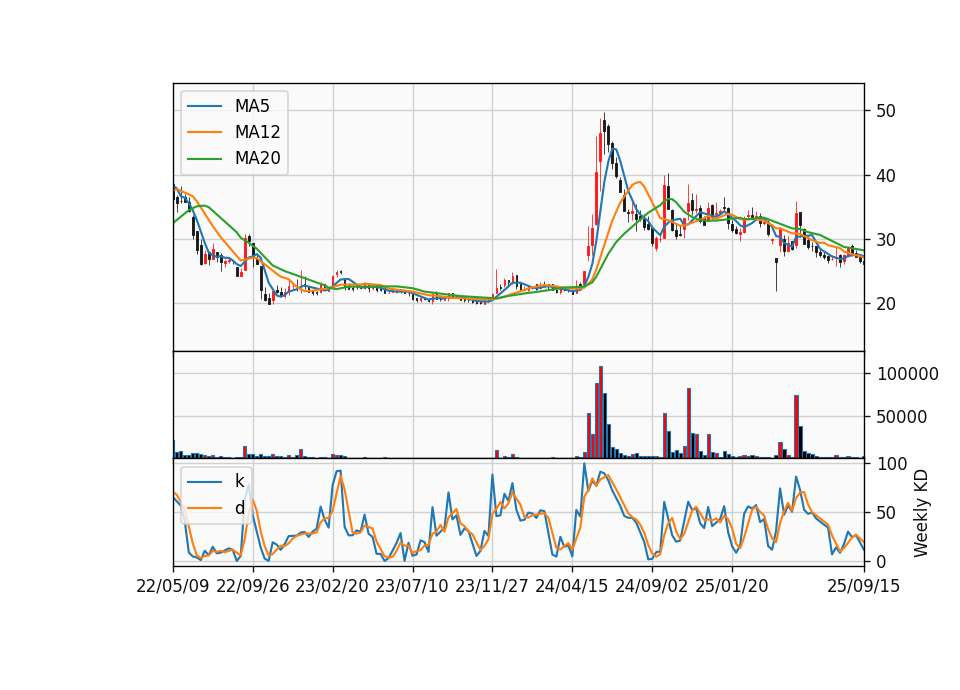
Task: Click the 22/05/09 date axis label
Action: tap(173, 586)
